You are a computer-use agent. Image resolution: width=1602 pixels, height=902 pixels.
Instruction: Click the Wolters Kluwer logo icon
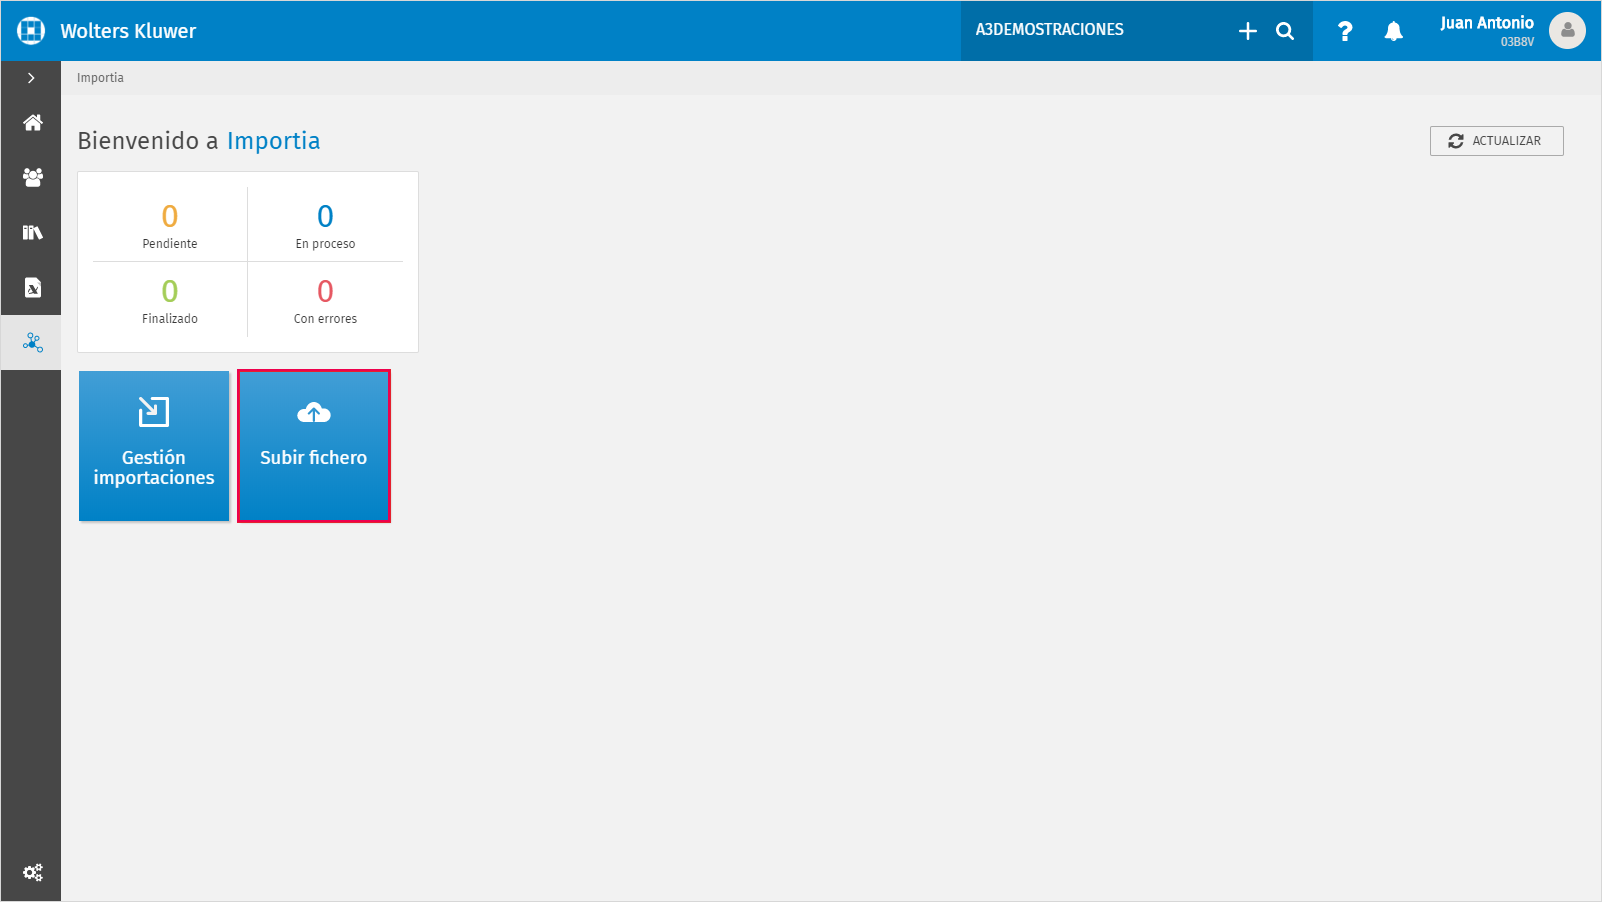(x=31, y=31)
